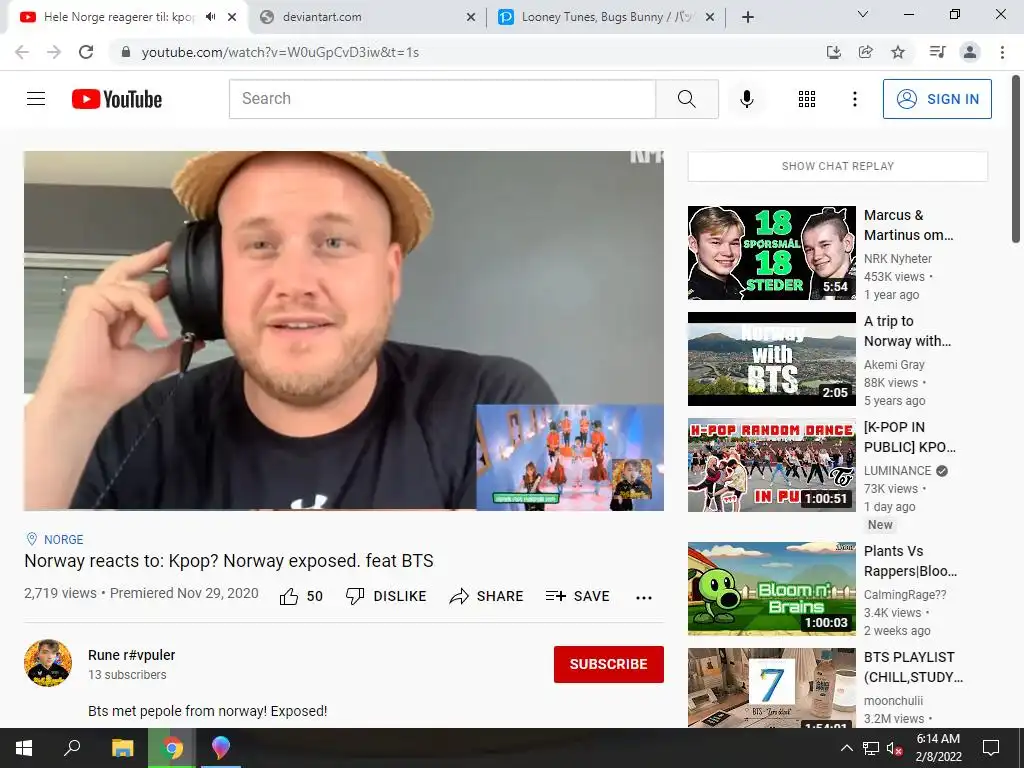Screen dimensions: 1024x768
Task: Click the page vertical scrollbar
Action: (1016, 159)
